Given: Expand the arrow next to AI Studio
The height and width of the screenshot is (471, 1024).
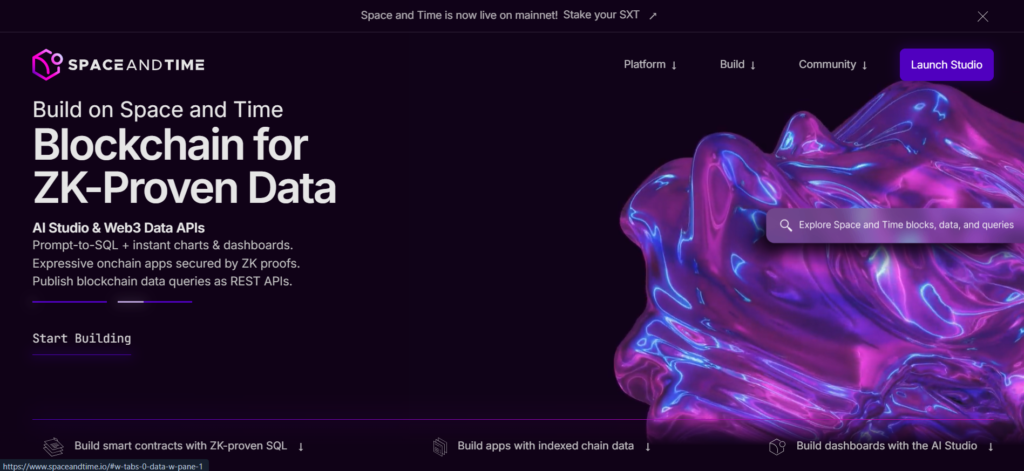Looking at the screenshot, I should (991, 447).
